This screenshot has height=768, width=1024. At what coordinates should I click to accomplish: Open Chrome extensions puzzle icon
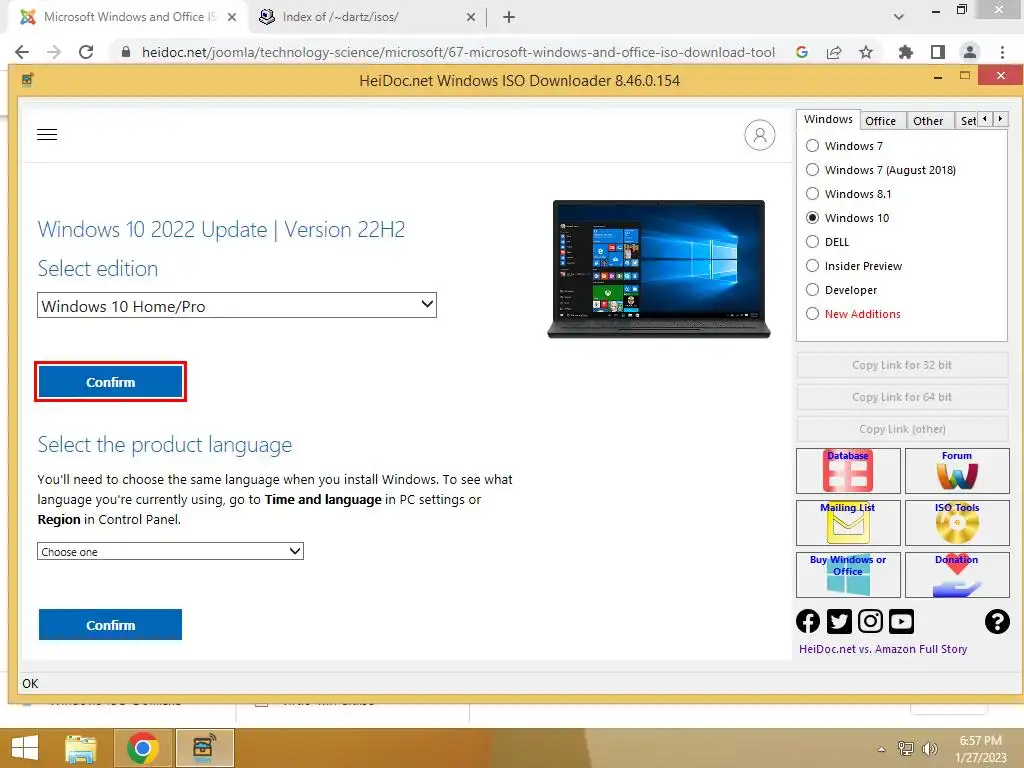pos(905,52)
